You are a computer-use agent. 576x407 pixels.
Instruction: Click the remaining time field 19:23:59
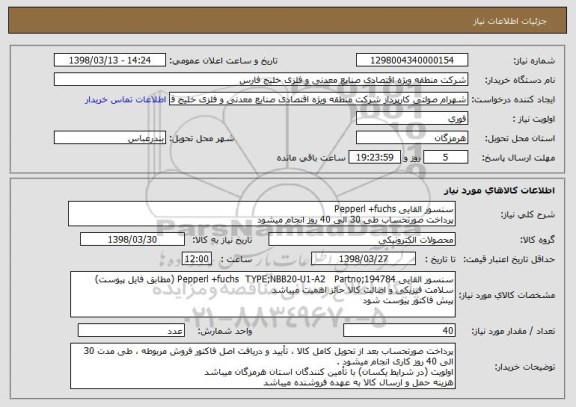coord(374,158)
